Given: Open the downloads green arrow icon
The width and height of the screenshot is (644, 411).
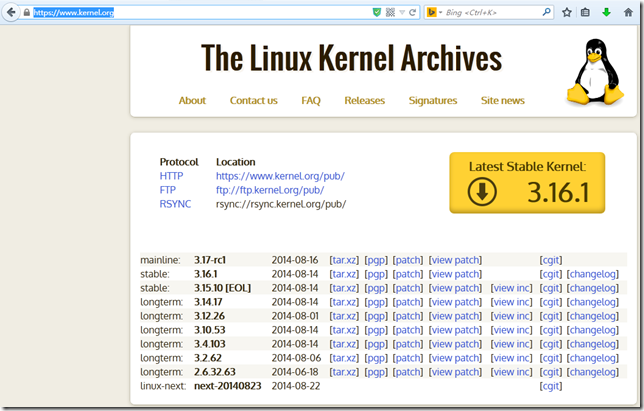Looking at the screenshot, I should click(606, 12).
